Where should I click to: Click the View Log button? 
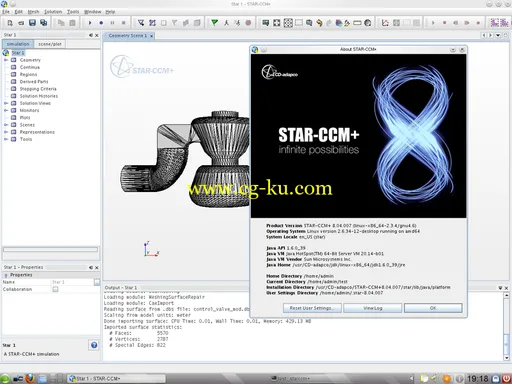point(372,308)
